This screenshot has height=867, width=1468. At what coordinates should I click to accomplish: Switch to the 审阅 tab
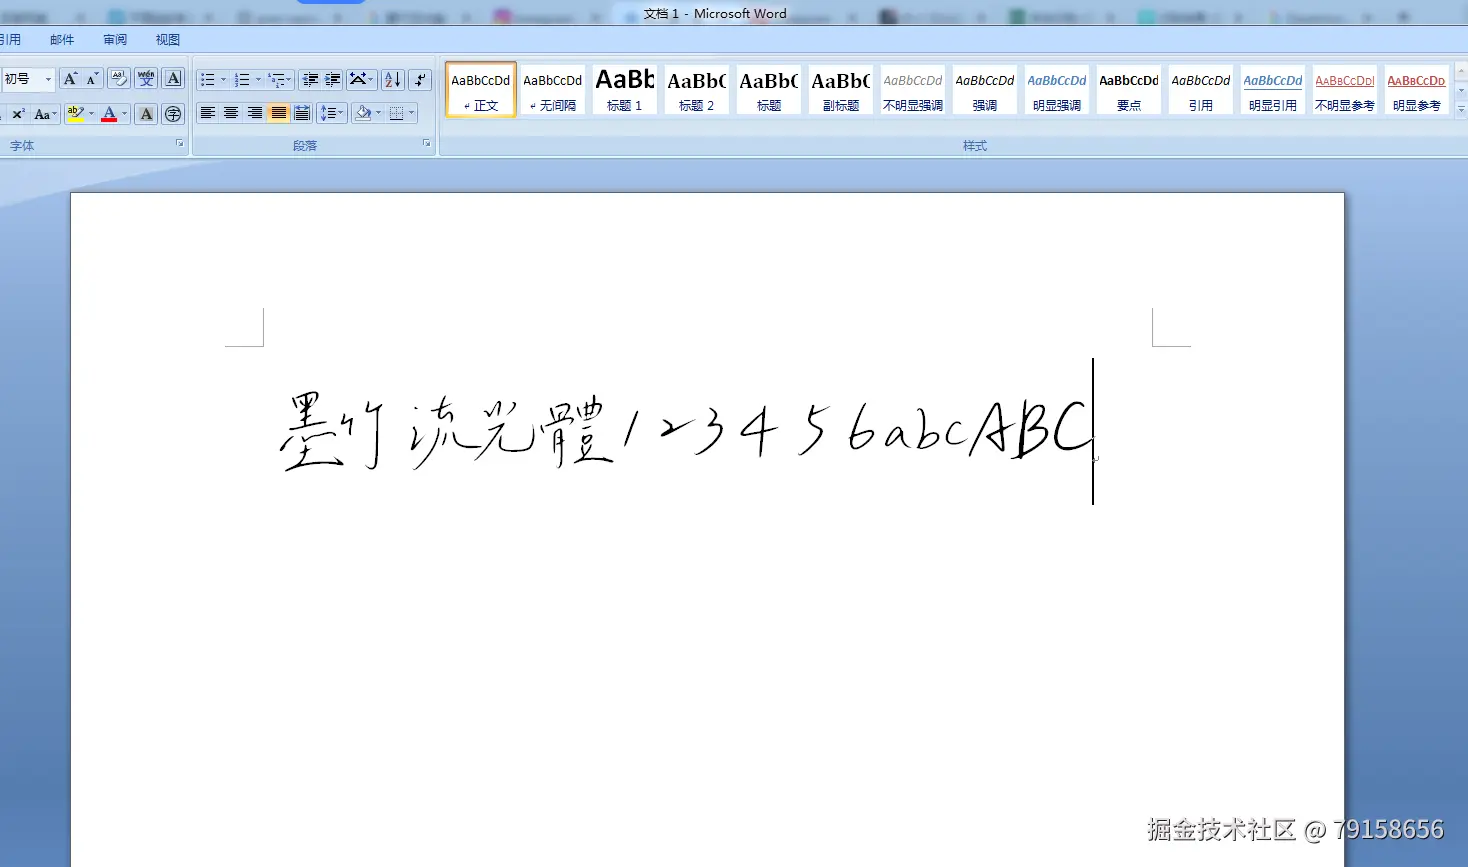[115, 40]
